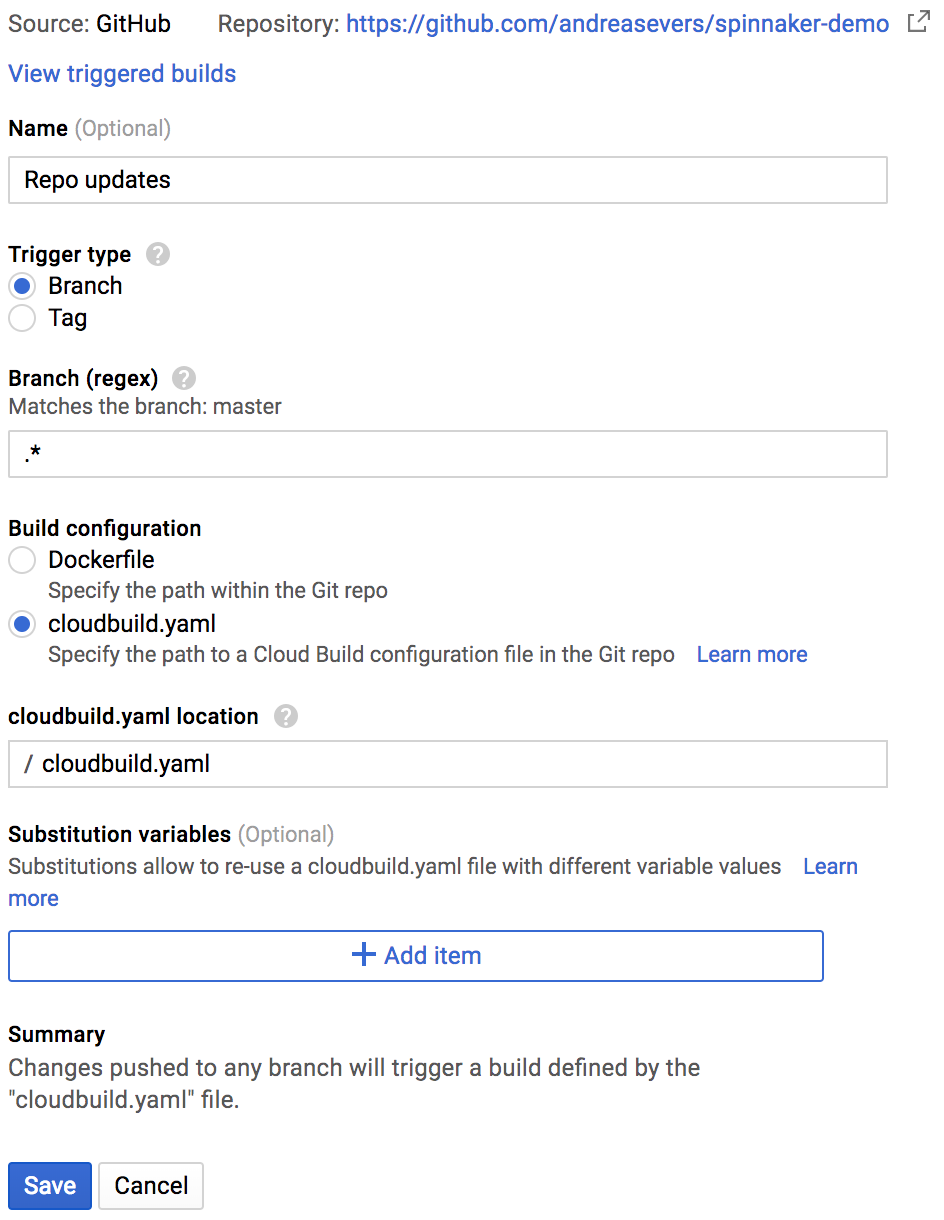
Task: Add a substitution variable item
Action: [x=416, y=956]
